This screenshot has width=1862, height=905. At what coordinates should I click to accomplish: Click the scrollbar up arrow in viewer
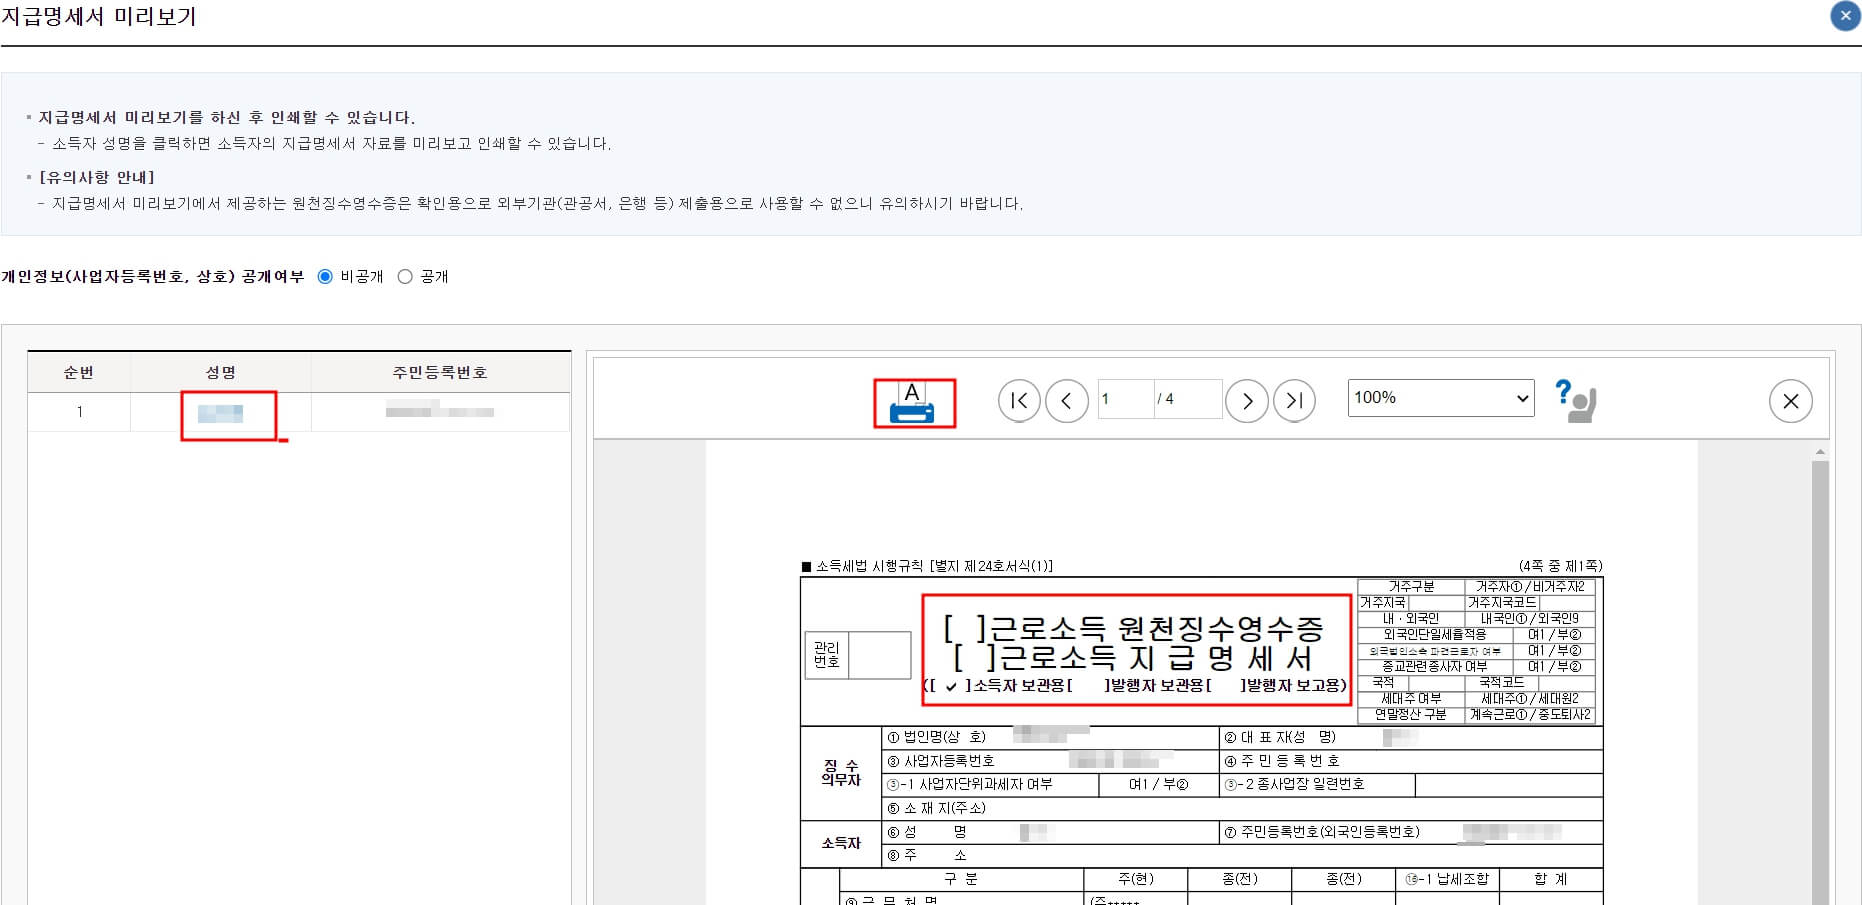(x=1820, y=452)
